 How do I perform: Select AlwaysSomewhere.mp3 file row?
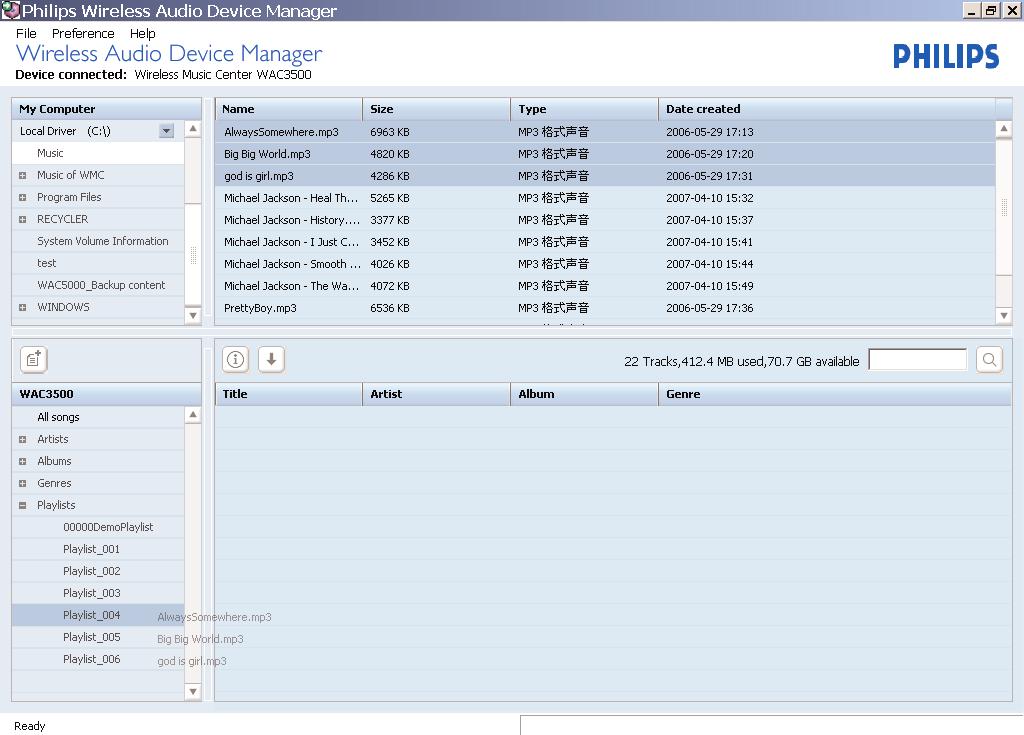[x=605, y=132]
